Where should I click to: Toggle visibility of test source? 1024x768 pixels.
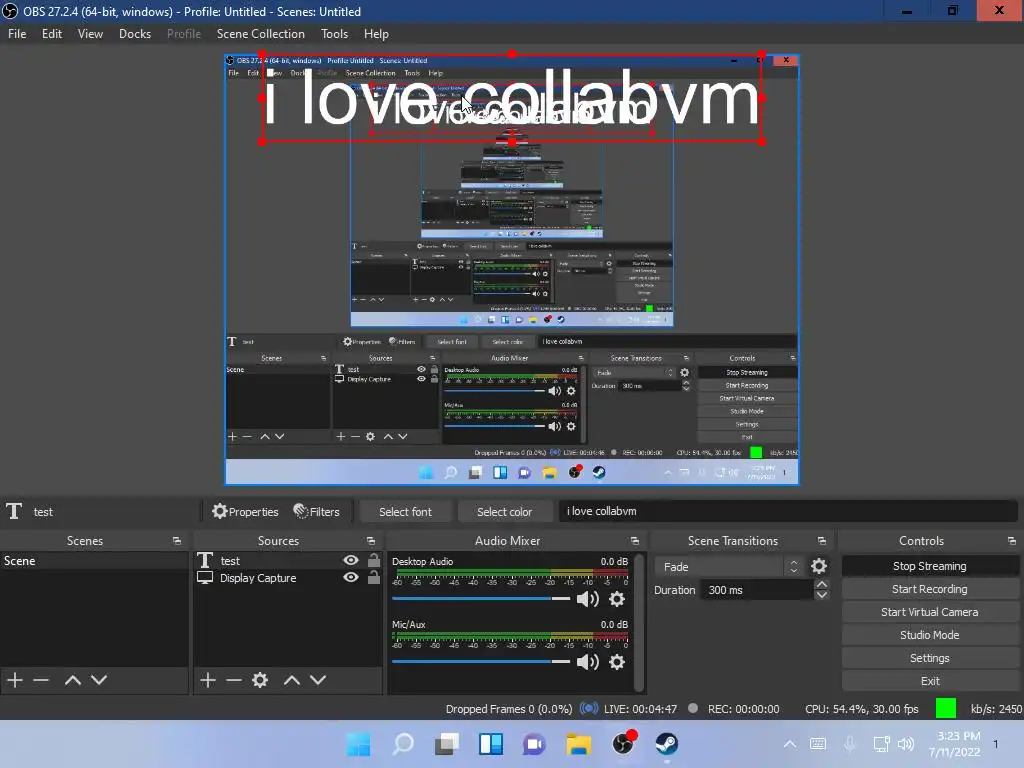point(351,560)
